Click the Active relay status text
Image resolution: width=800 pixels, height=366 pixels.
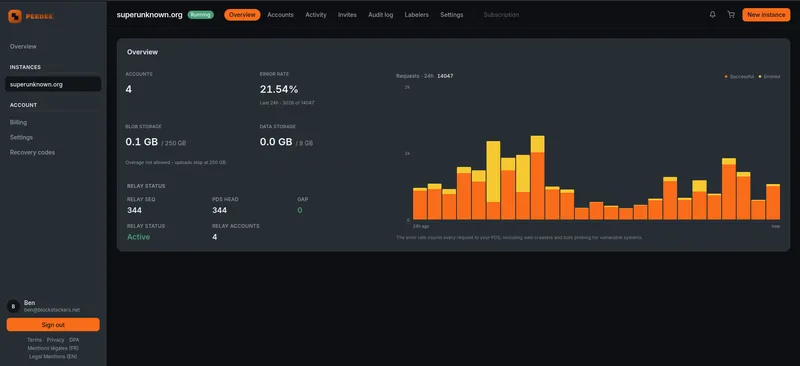coord(139,237)
